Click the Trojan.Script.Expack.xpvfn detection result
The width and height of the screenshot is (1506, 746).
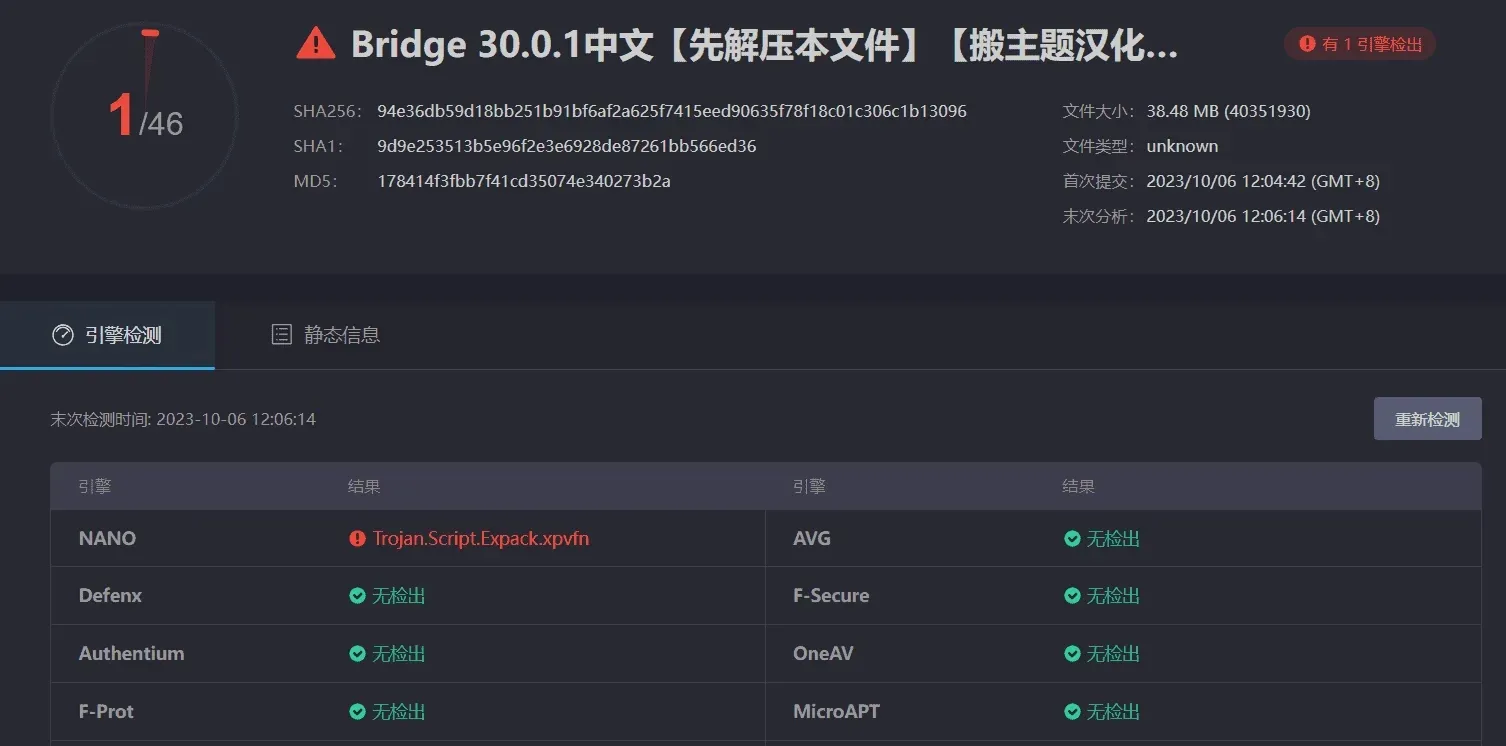click(481, 539)
